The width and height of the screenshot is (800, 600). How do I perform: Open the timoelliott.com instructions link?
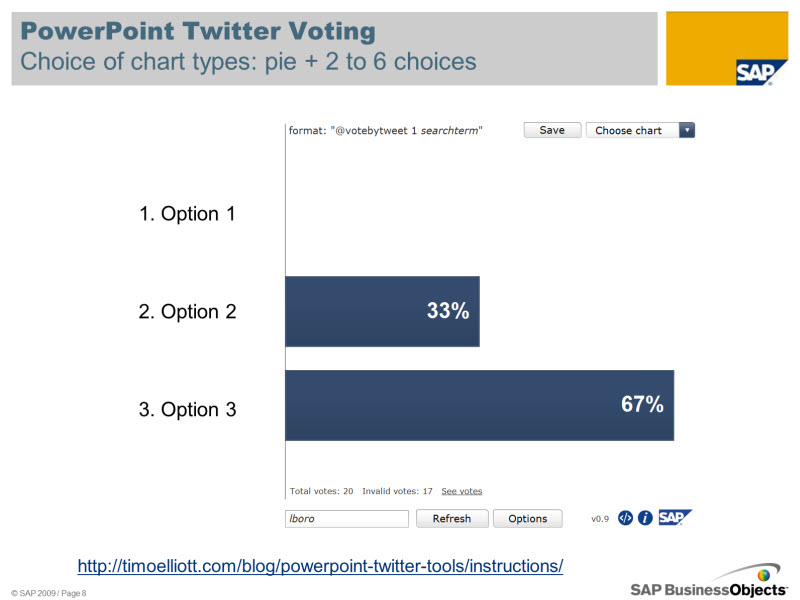pyautogui.click(x=320, y=566)
